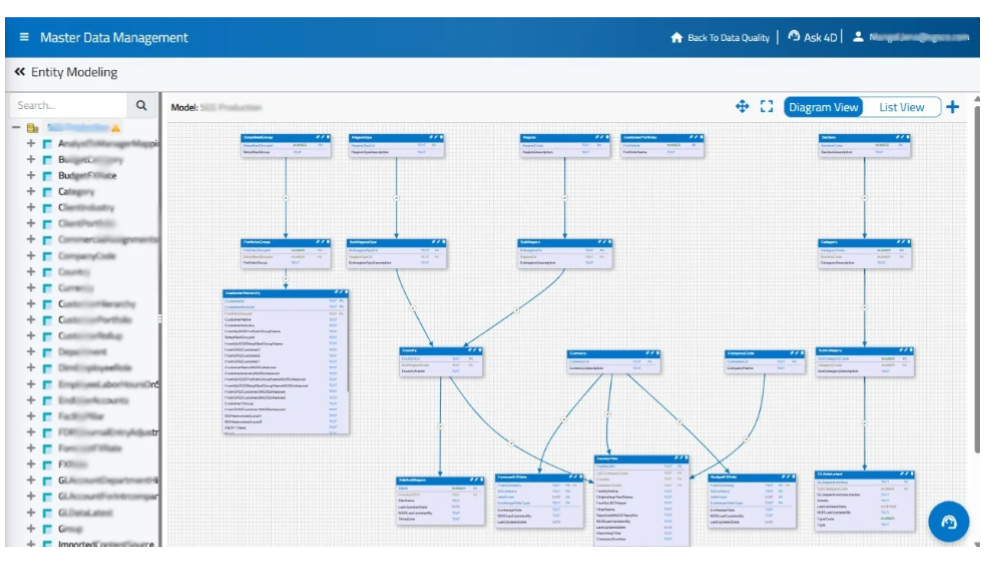The image size is (1001, 573).
Task: Add a new entity with the plus icon
Action: [952, 107]
